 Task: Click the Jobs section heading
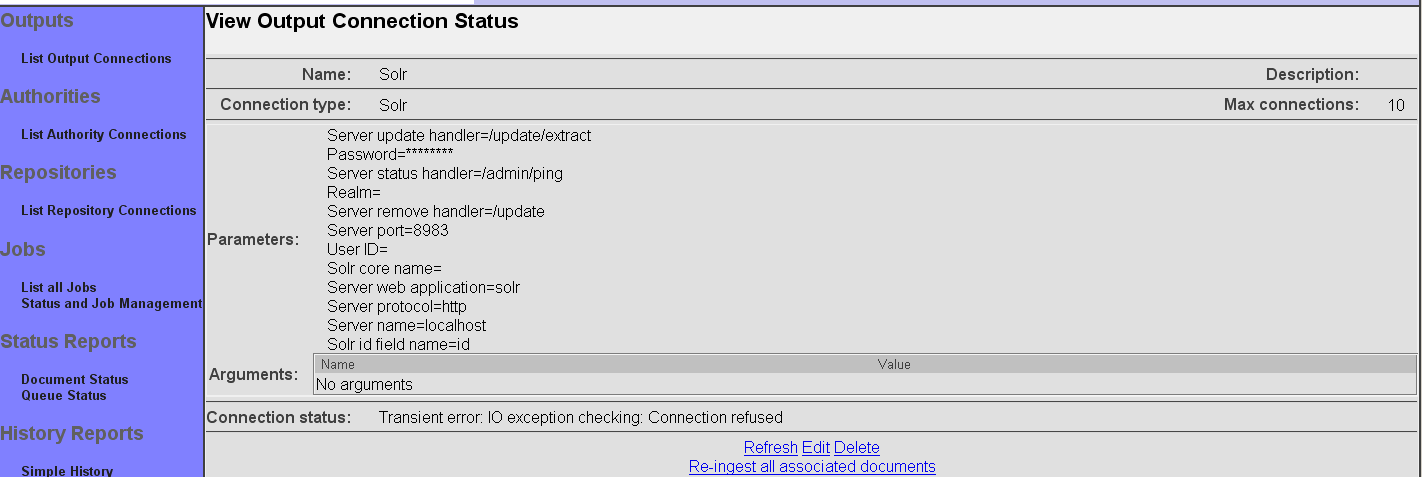23,250
